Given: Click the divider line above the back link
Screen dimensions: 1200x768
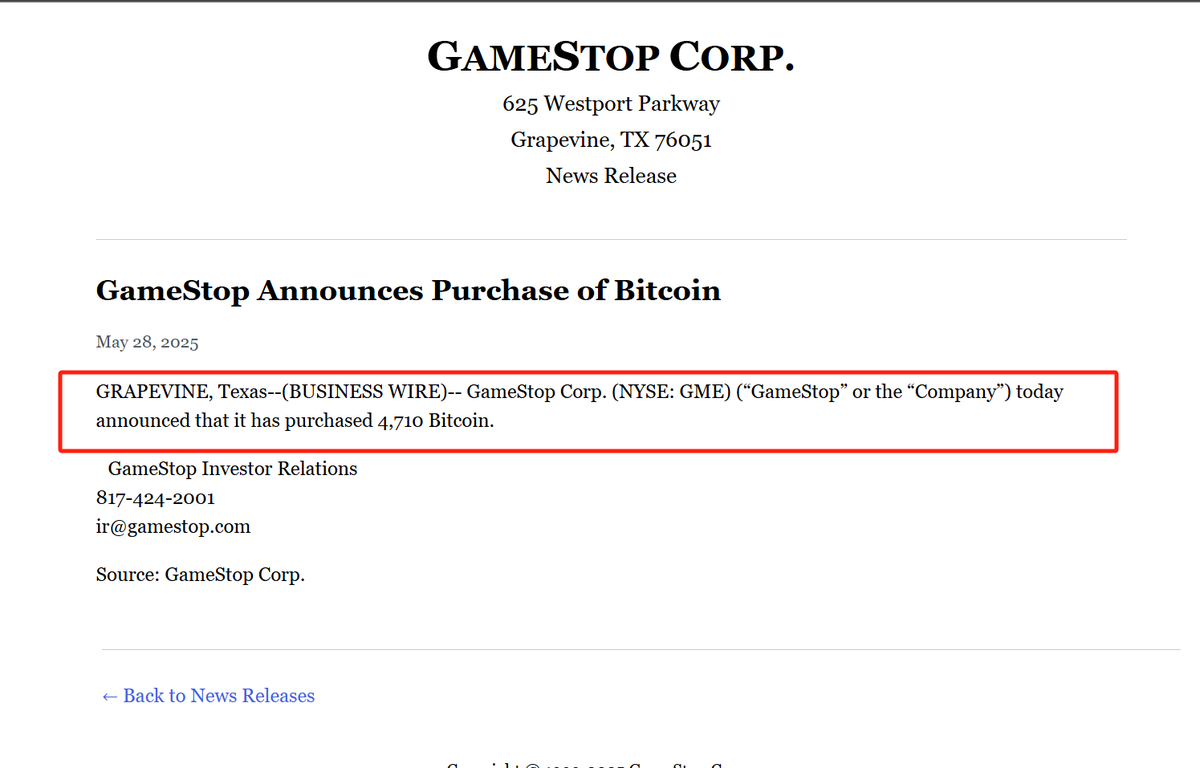Looking at the screenshot, I should point(614,650).
